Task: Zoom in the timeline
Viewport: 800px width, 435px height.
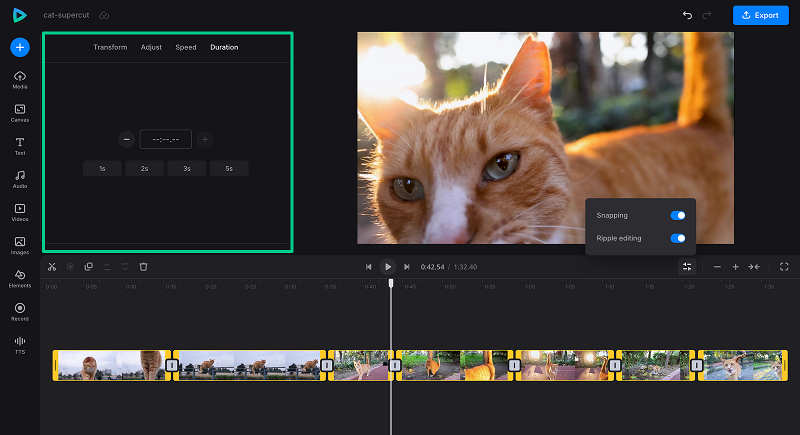Action: pyautogui.click(x=736, y=267)
